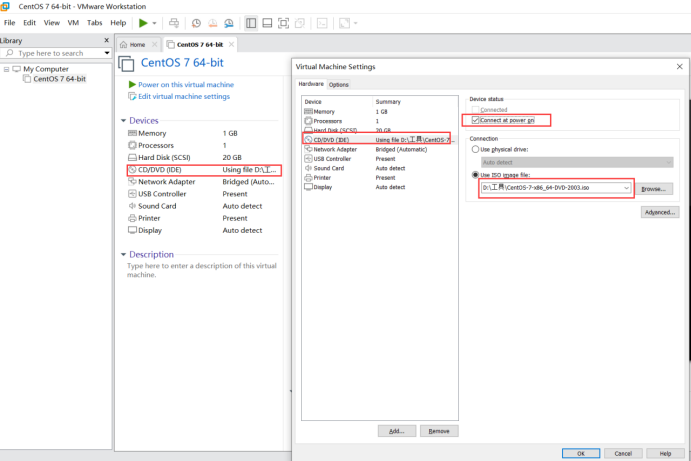Screen dimensions: 691x461
Task: Select the Use physical drive radio button
Action: click(x=476, y=149)
